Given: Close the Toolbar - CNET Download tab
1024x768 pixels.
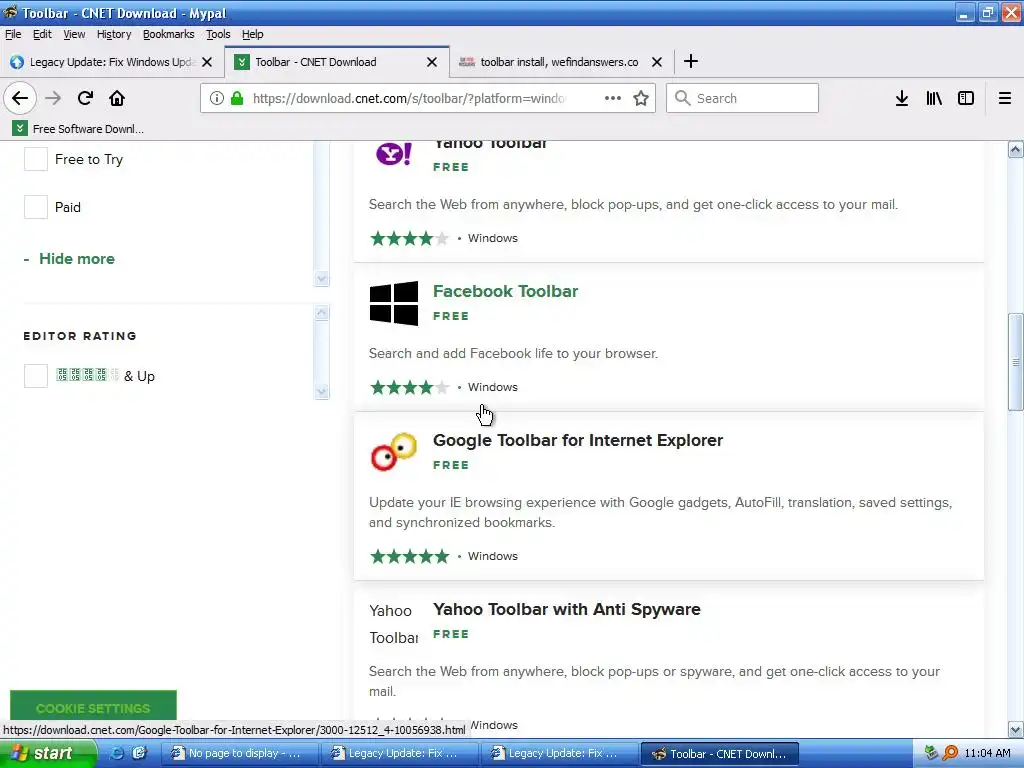Looking at the screenshot, I should 432,62.
